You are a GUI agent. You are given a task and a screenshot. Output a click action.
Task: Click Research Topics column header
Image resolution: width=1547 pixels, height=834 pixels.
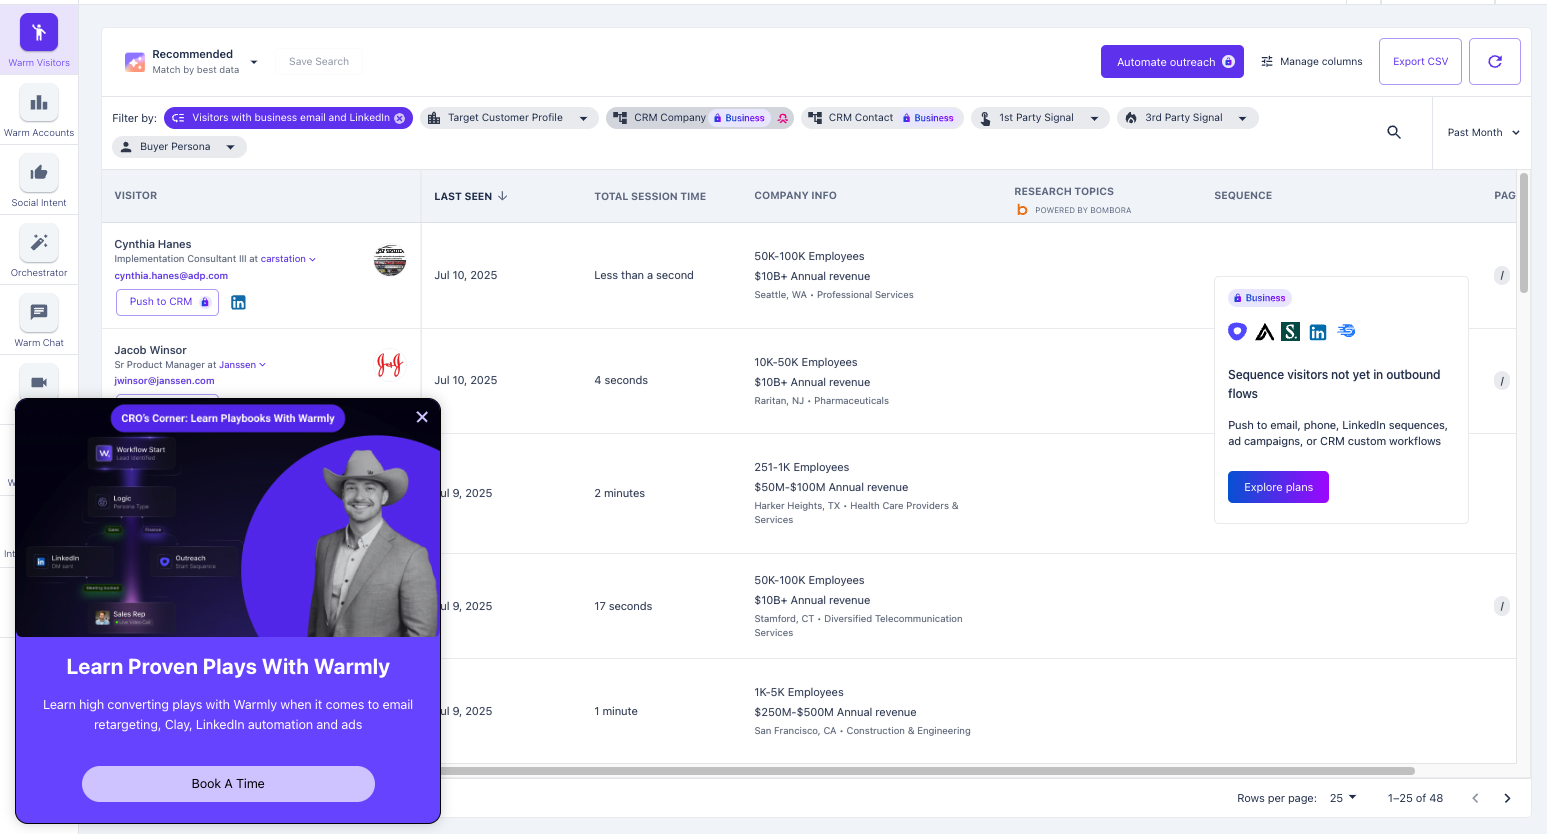[x=1064, y=191]
